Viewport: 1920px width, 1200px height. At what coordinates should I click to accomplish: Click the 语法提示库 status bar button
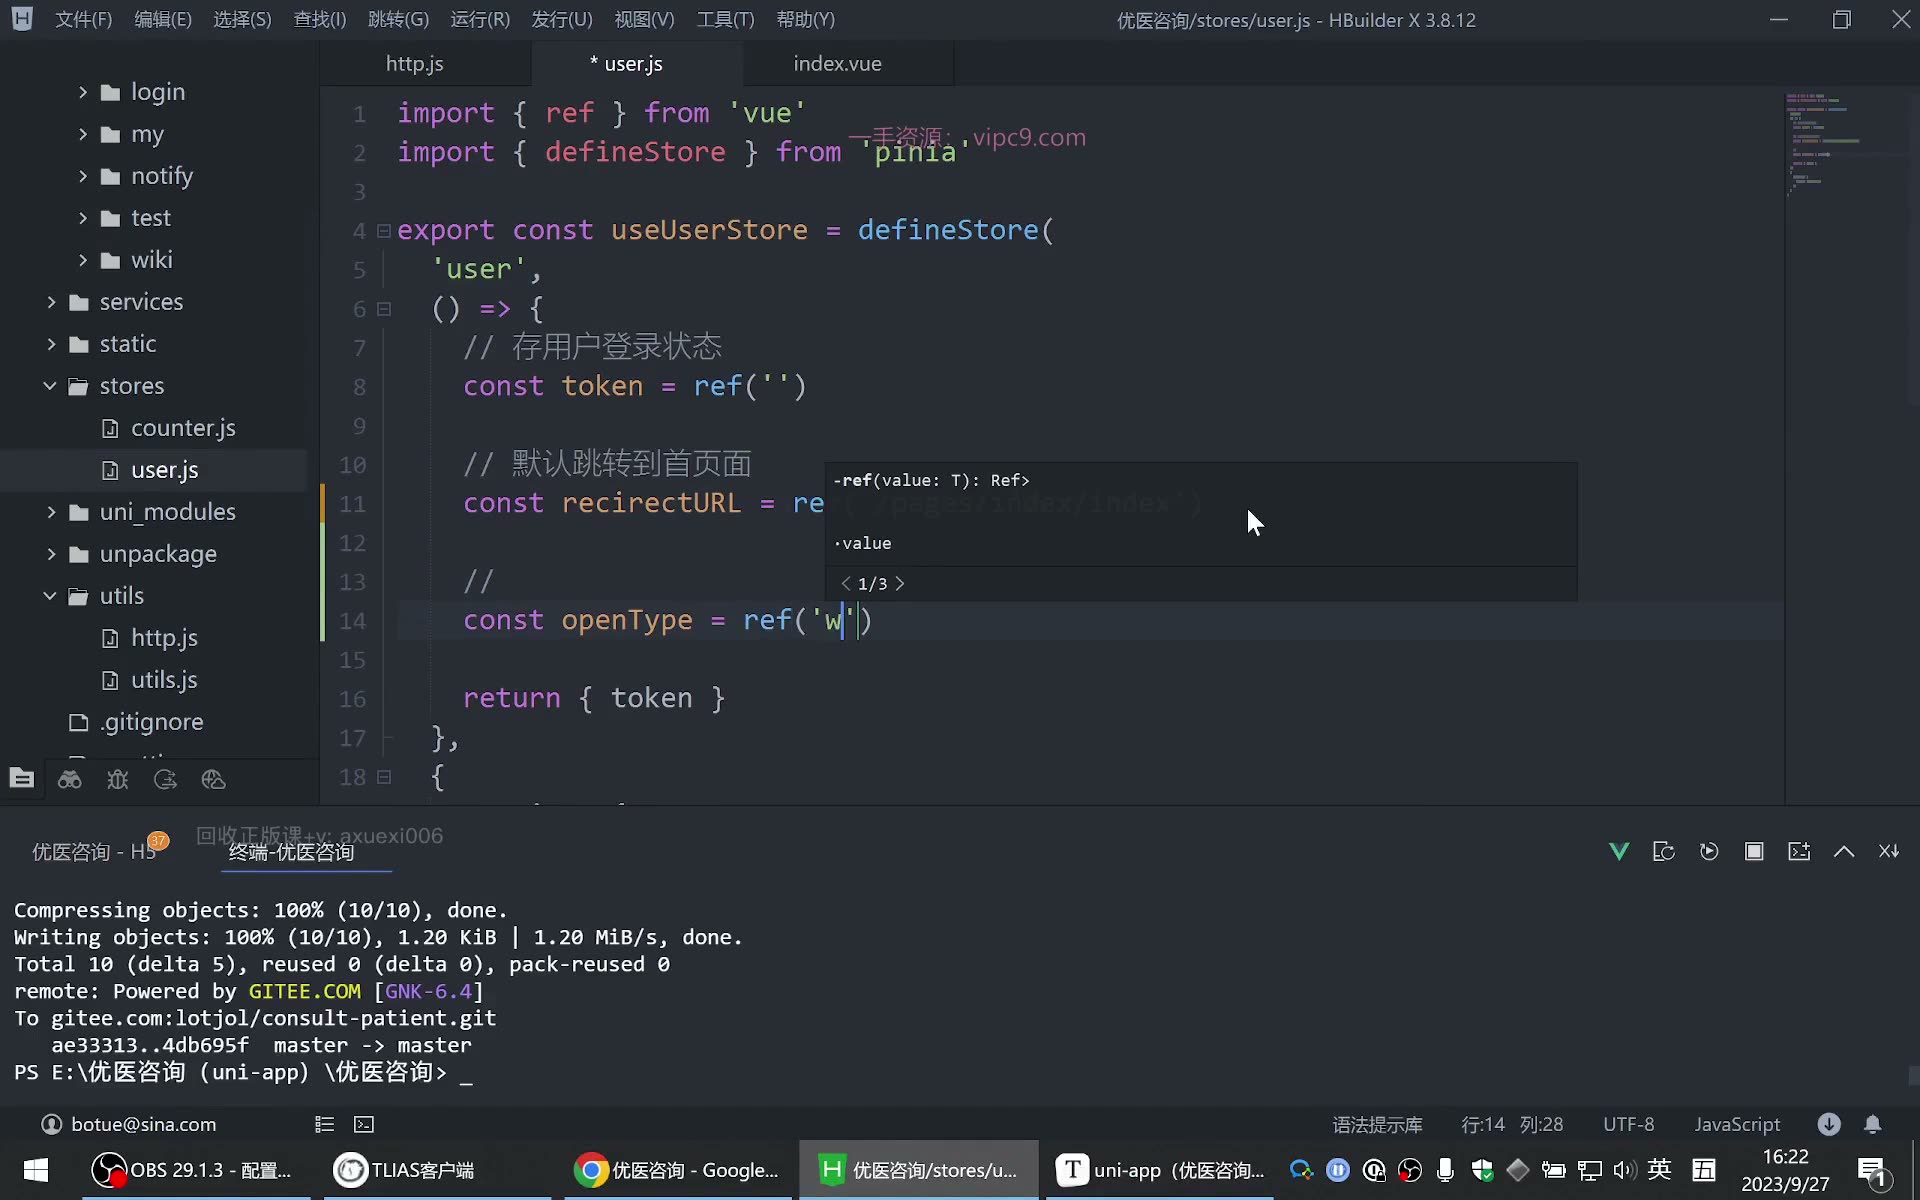point(1377,1124)
